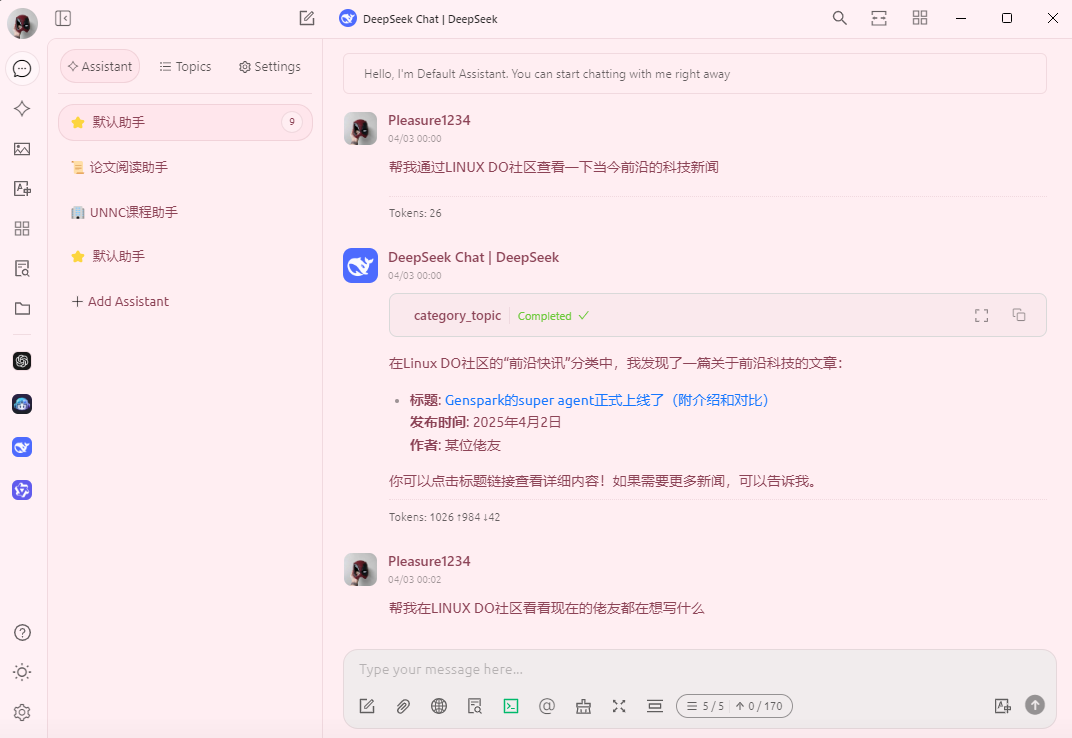Launch the bottom pinned purple app icon
1072x738 pixels.
pos(22,490)
